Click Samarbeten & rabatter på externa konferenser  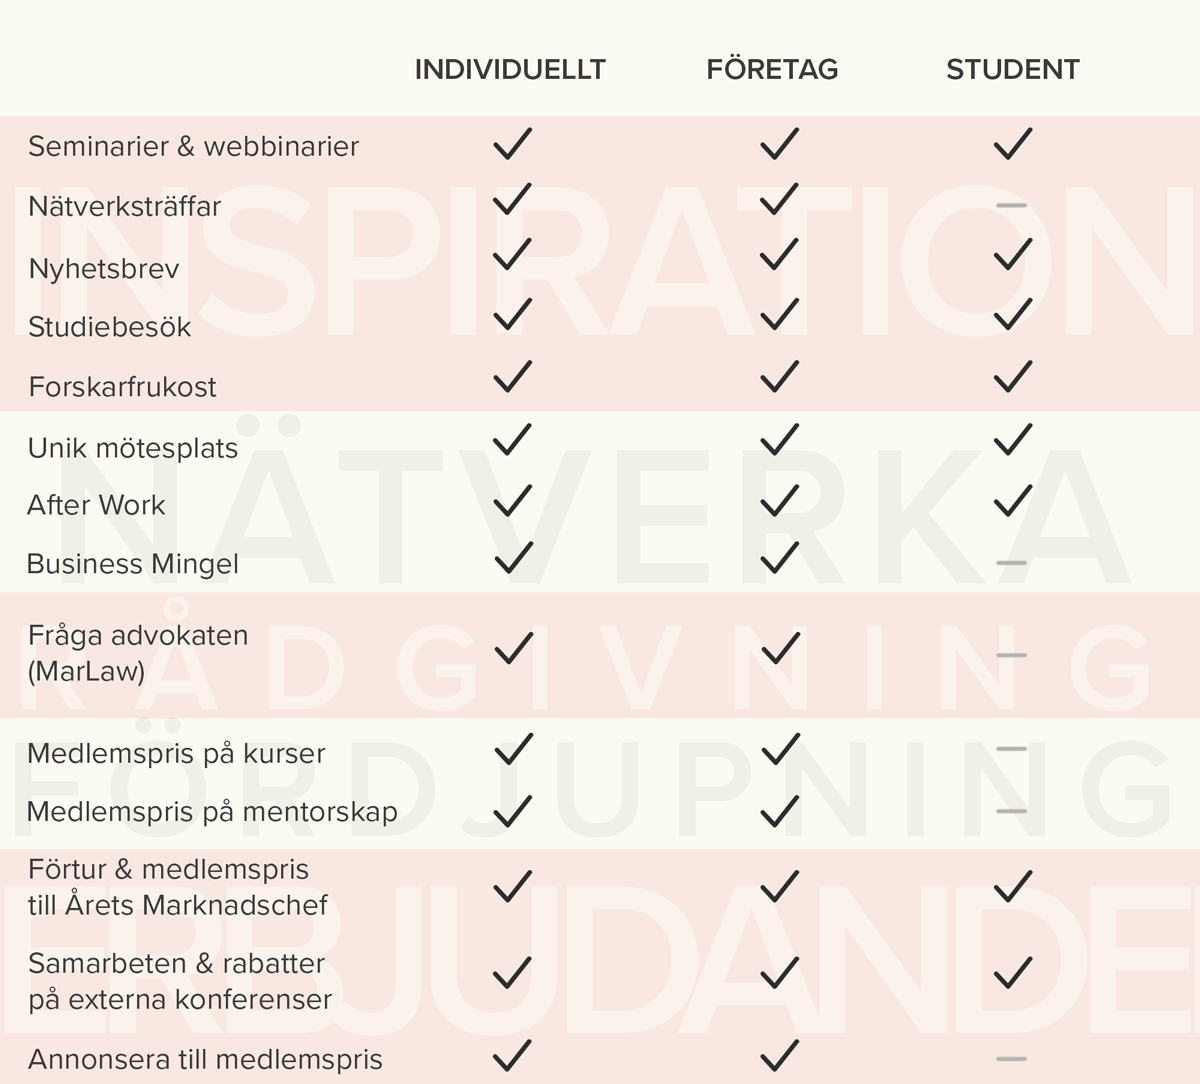pyautogui.click(x=180, y=981)
